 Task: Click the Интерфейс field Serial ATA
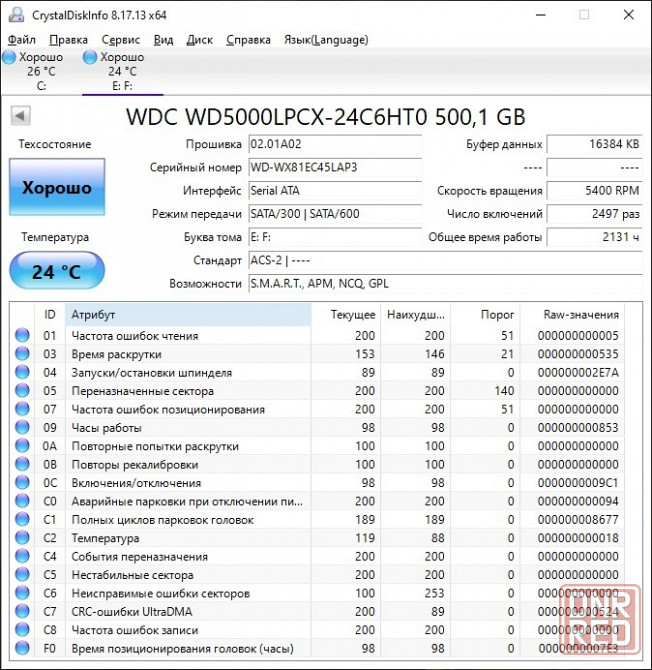[335, 191]
